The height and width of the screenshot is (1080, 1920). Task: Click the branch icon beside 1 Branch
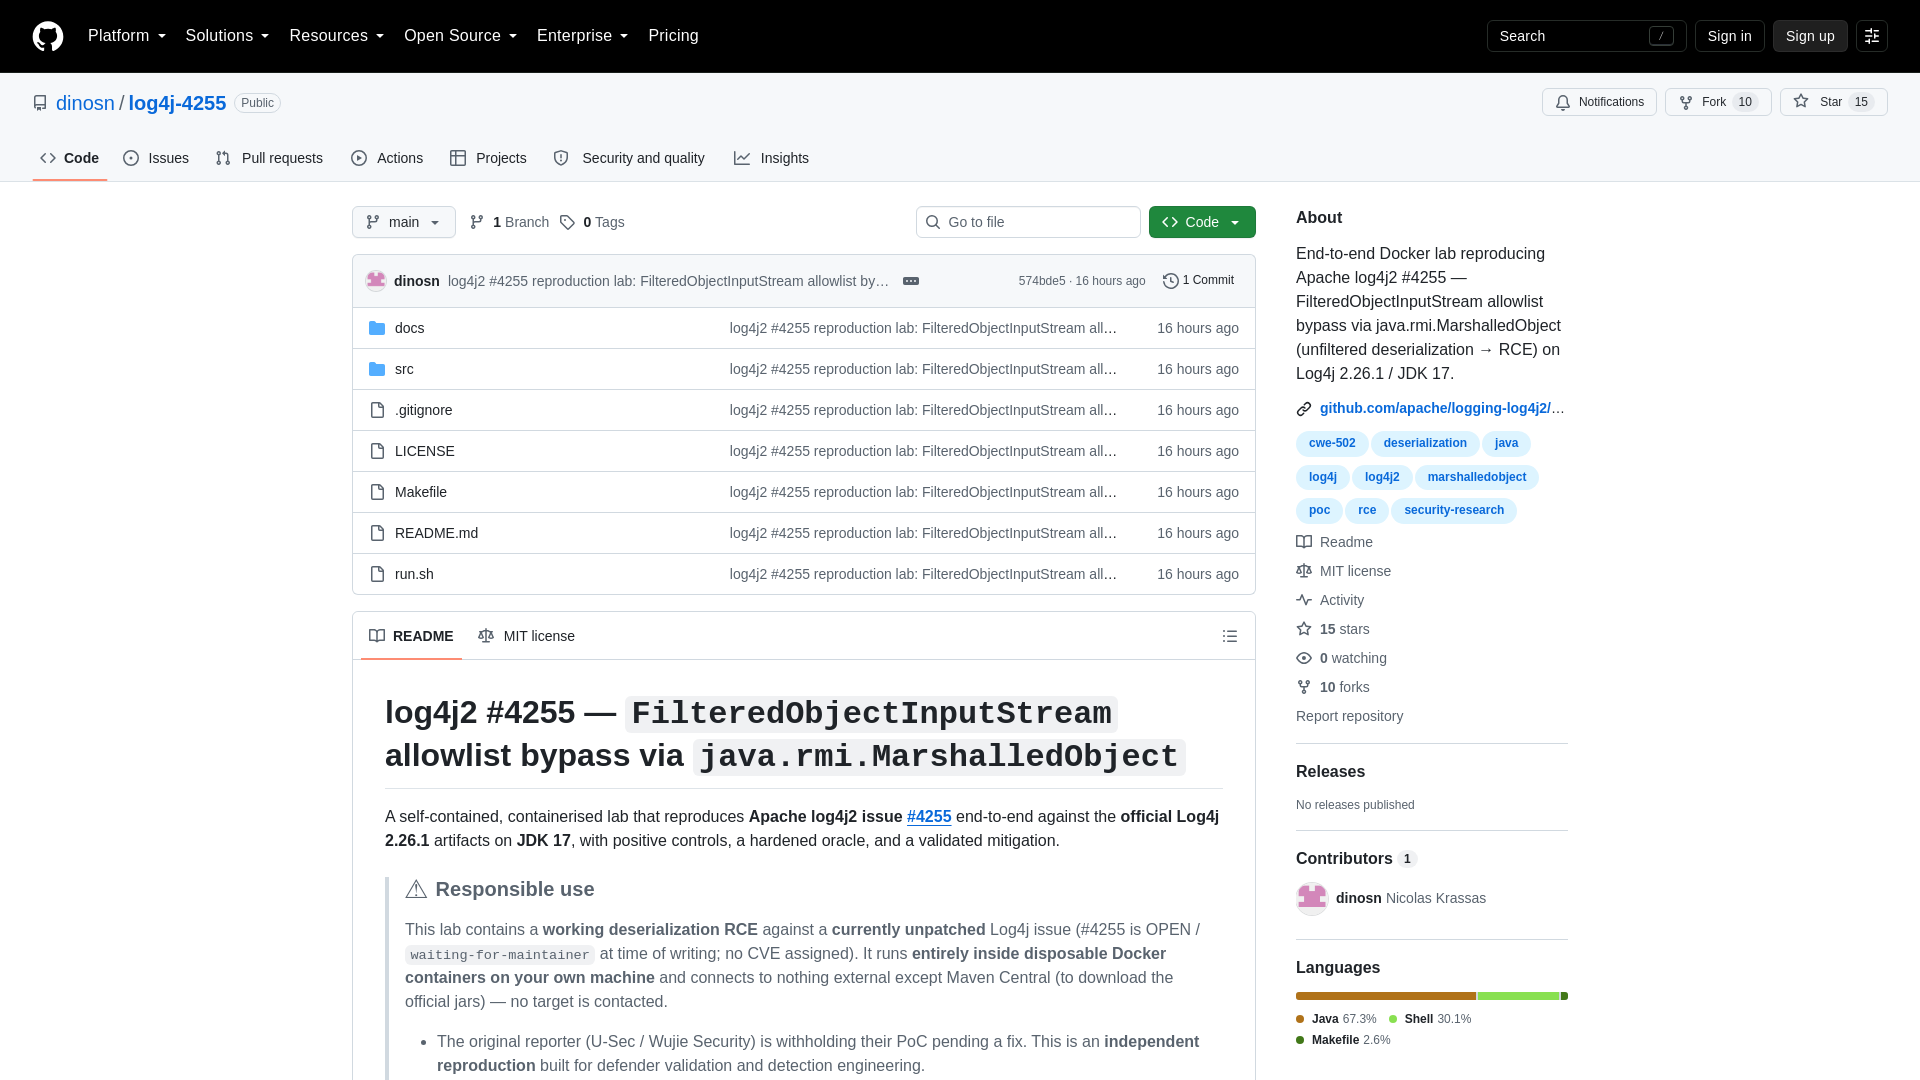(477, 222)
